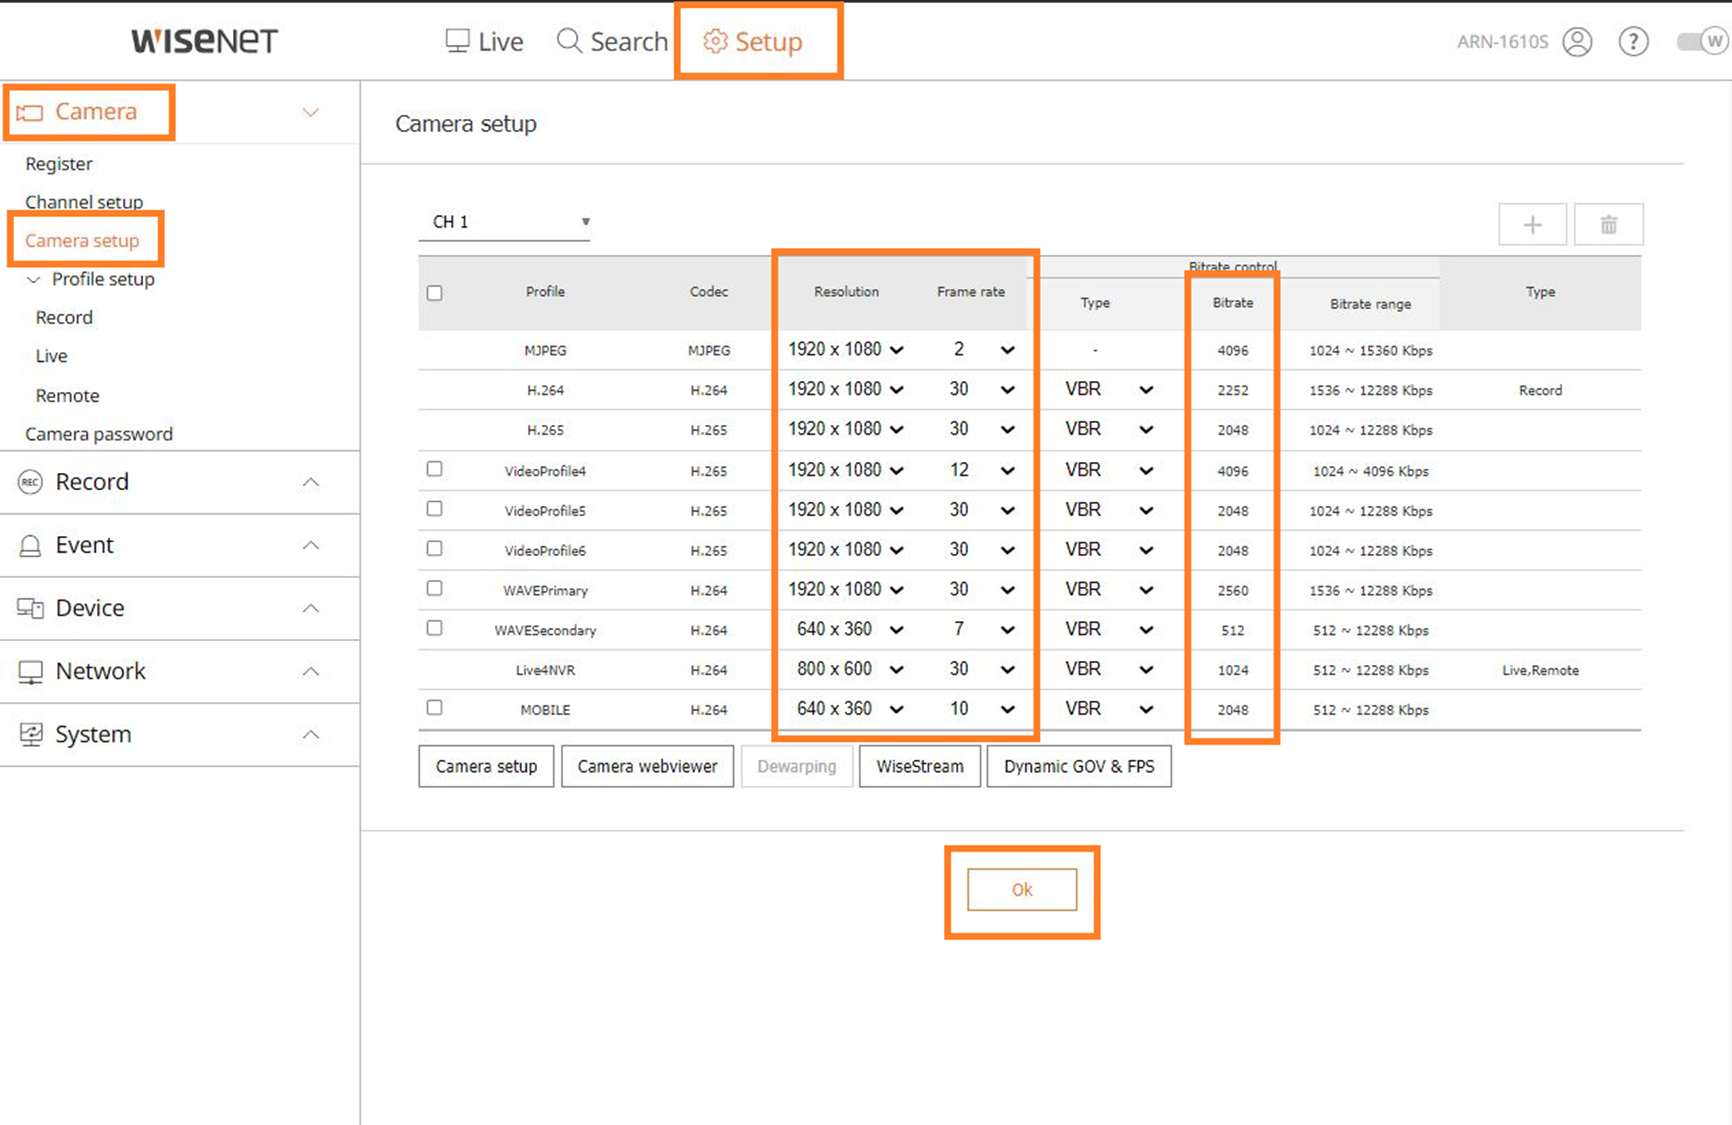Click the Event bell icon
The height and width of the screenshot is (1125, 1732).
point(30,546)
